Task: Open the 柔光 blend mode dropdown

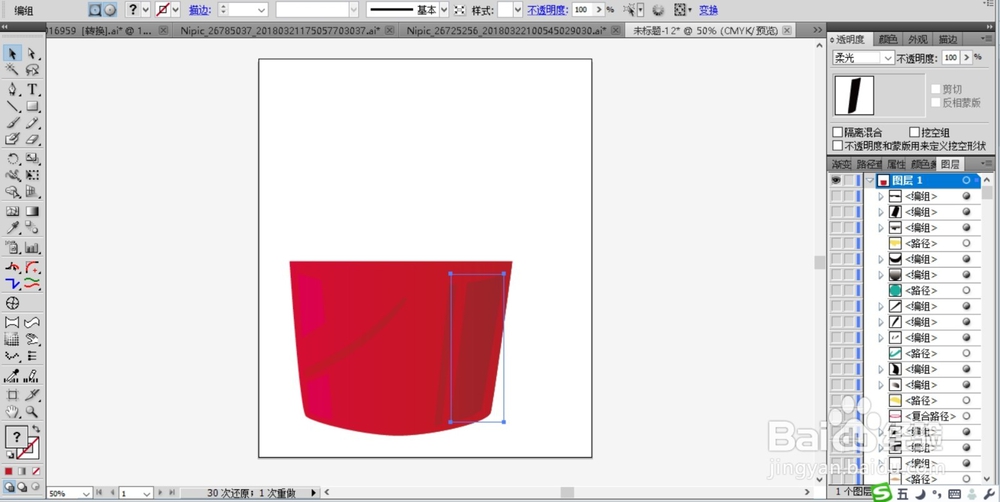Action: [x=864, y=58]
